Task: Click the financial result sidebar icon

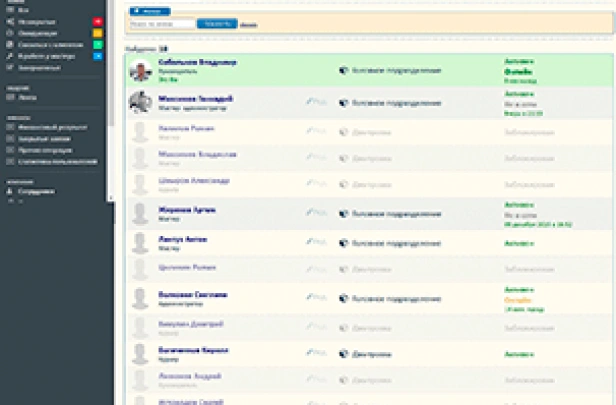Action: tap(10, 128)
